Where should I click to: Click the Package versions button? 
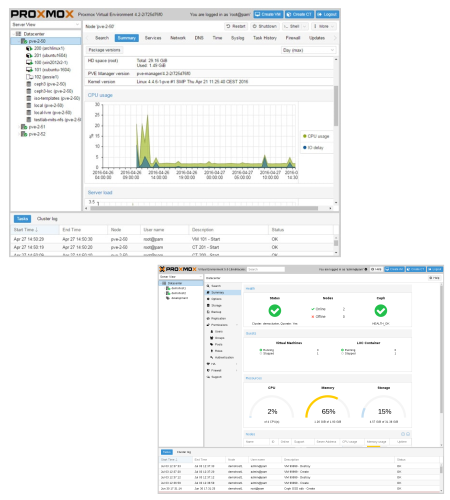[x=104, y=50]
